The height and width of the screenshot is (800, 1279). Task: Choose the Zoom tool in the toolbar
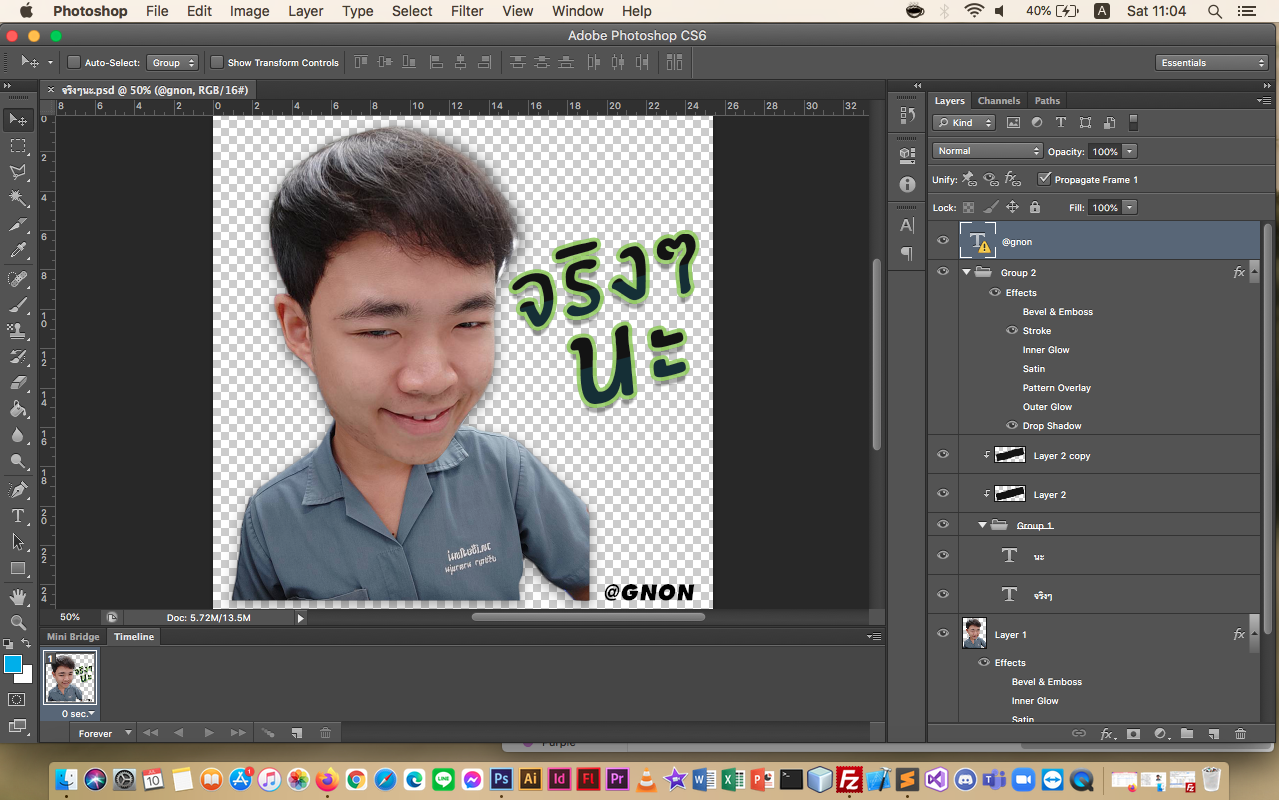pos(18,623)
